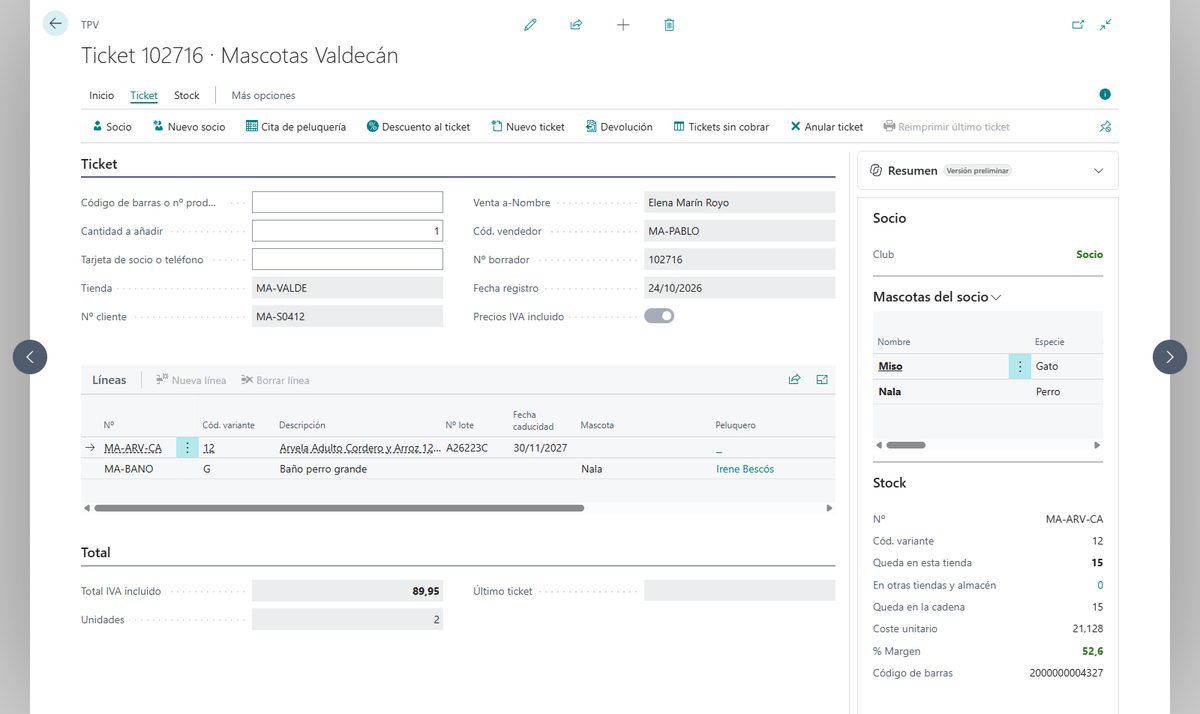The width and height of the screenshot is (1200, 714).
Task: Share the Líneas section data
Action: coord(794,380)
